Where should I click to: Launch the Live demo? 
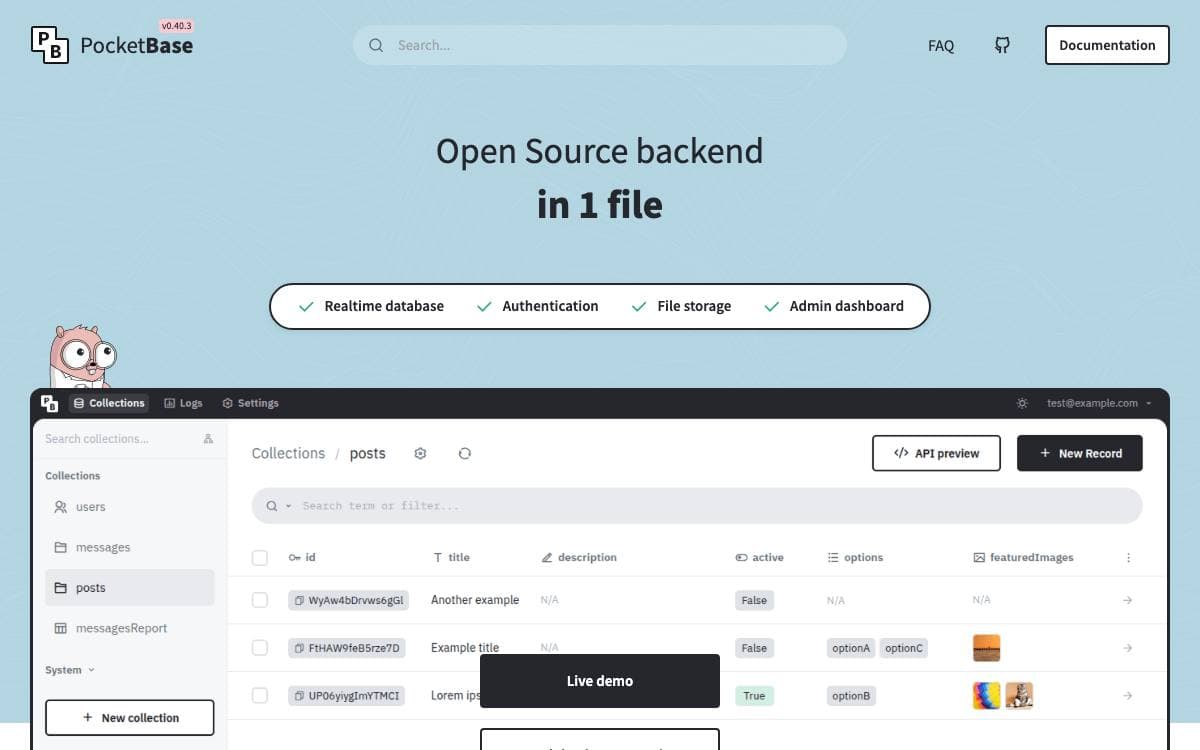pyautogui.click(x=600, y=681)
